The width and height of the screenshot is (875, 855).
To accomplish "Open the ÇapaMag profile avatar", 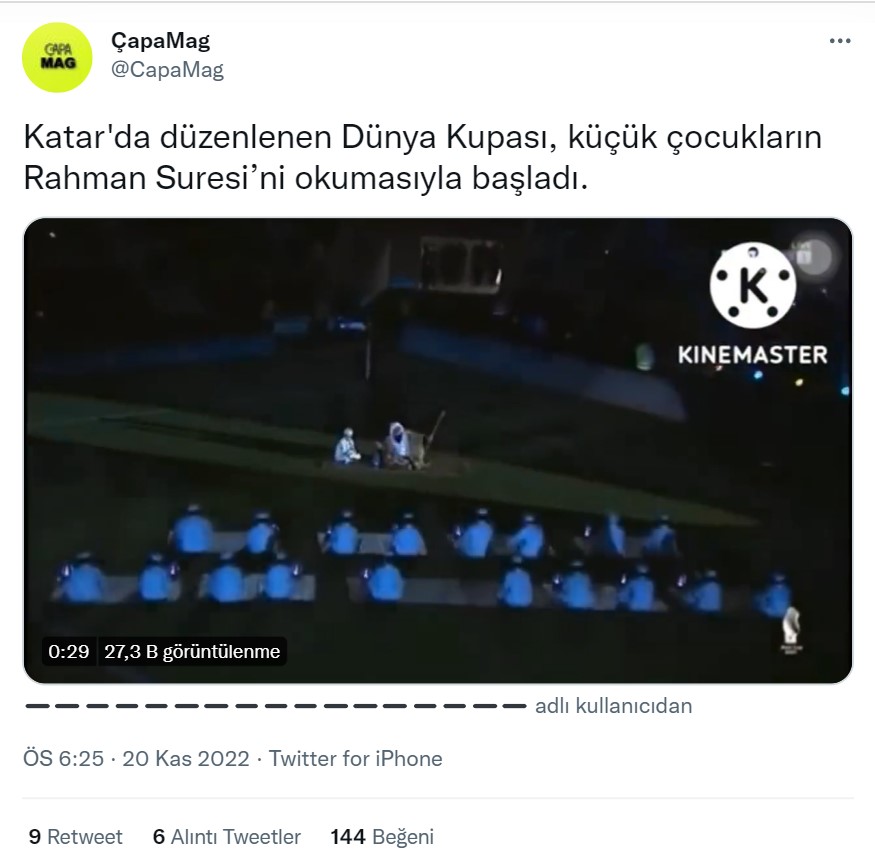I will (x=57, y=57).
